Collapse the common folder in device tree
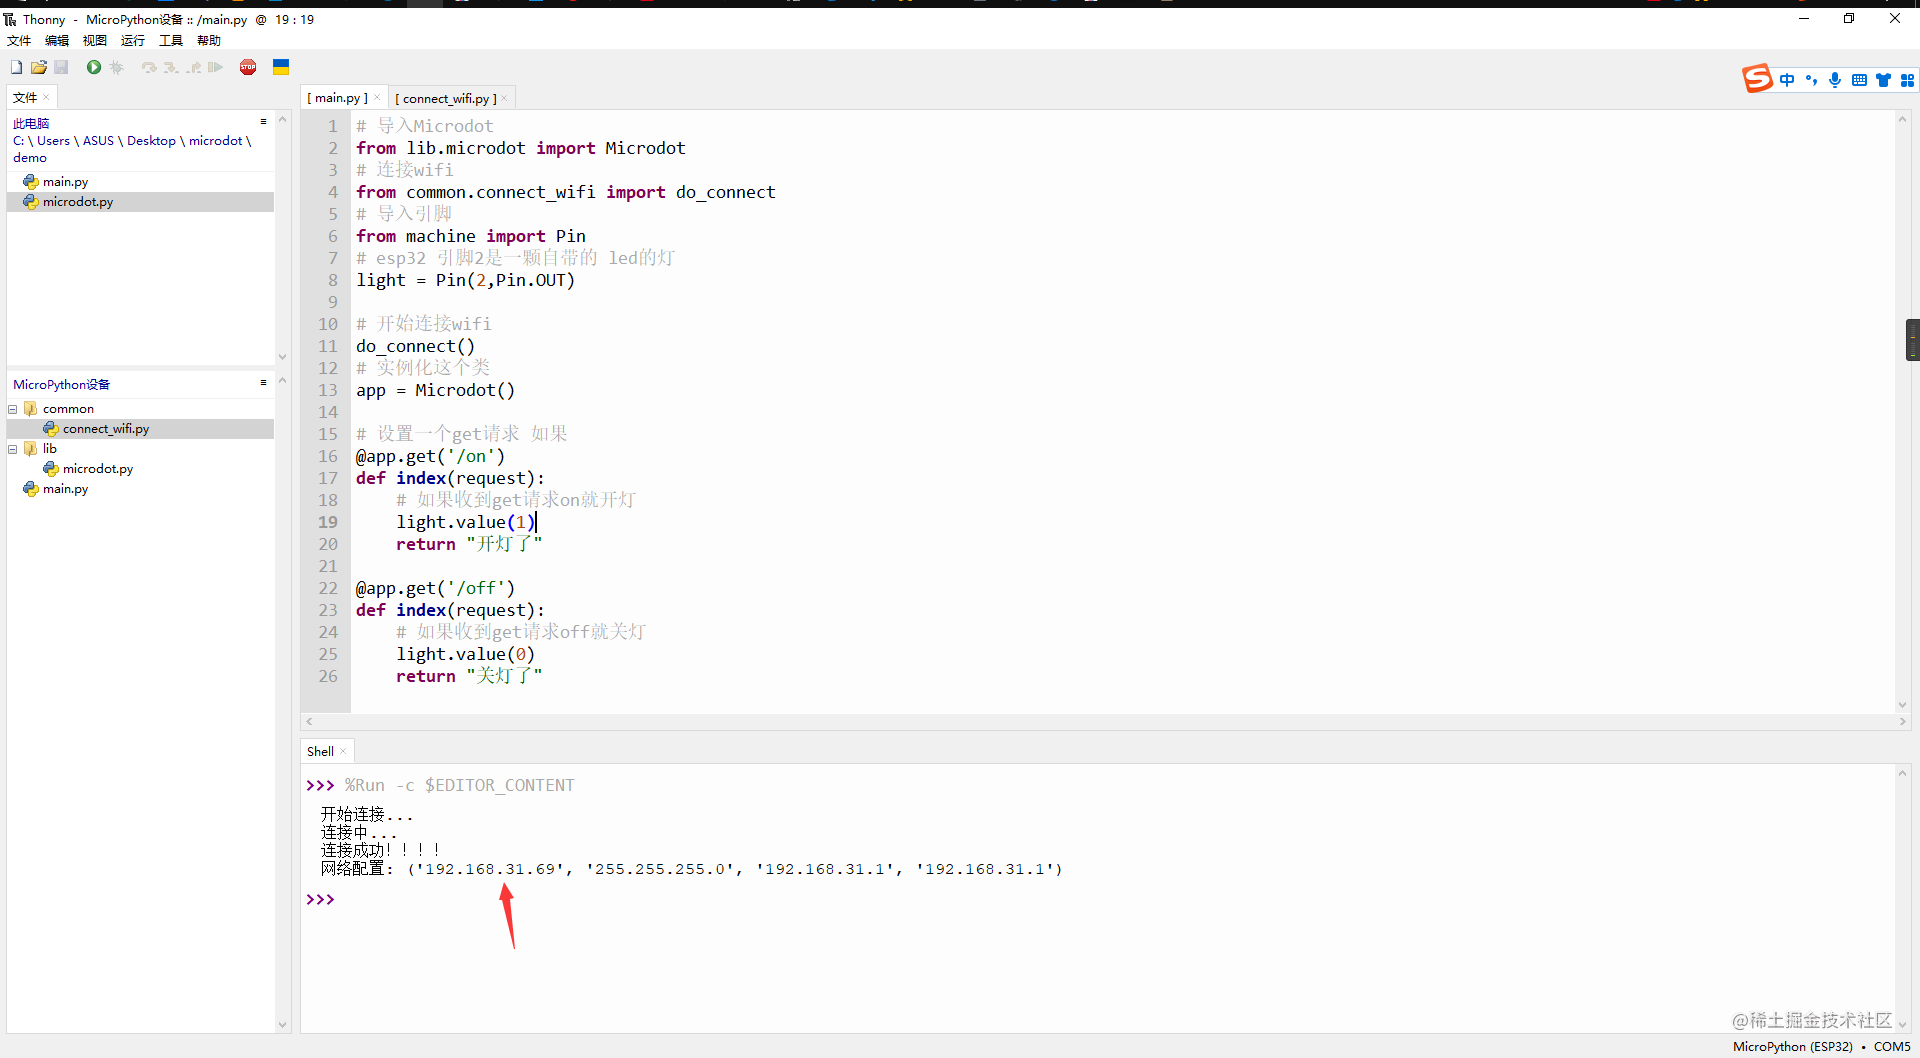This screenshot has width=1920, height=1058. click(13, 409)
